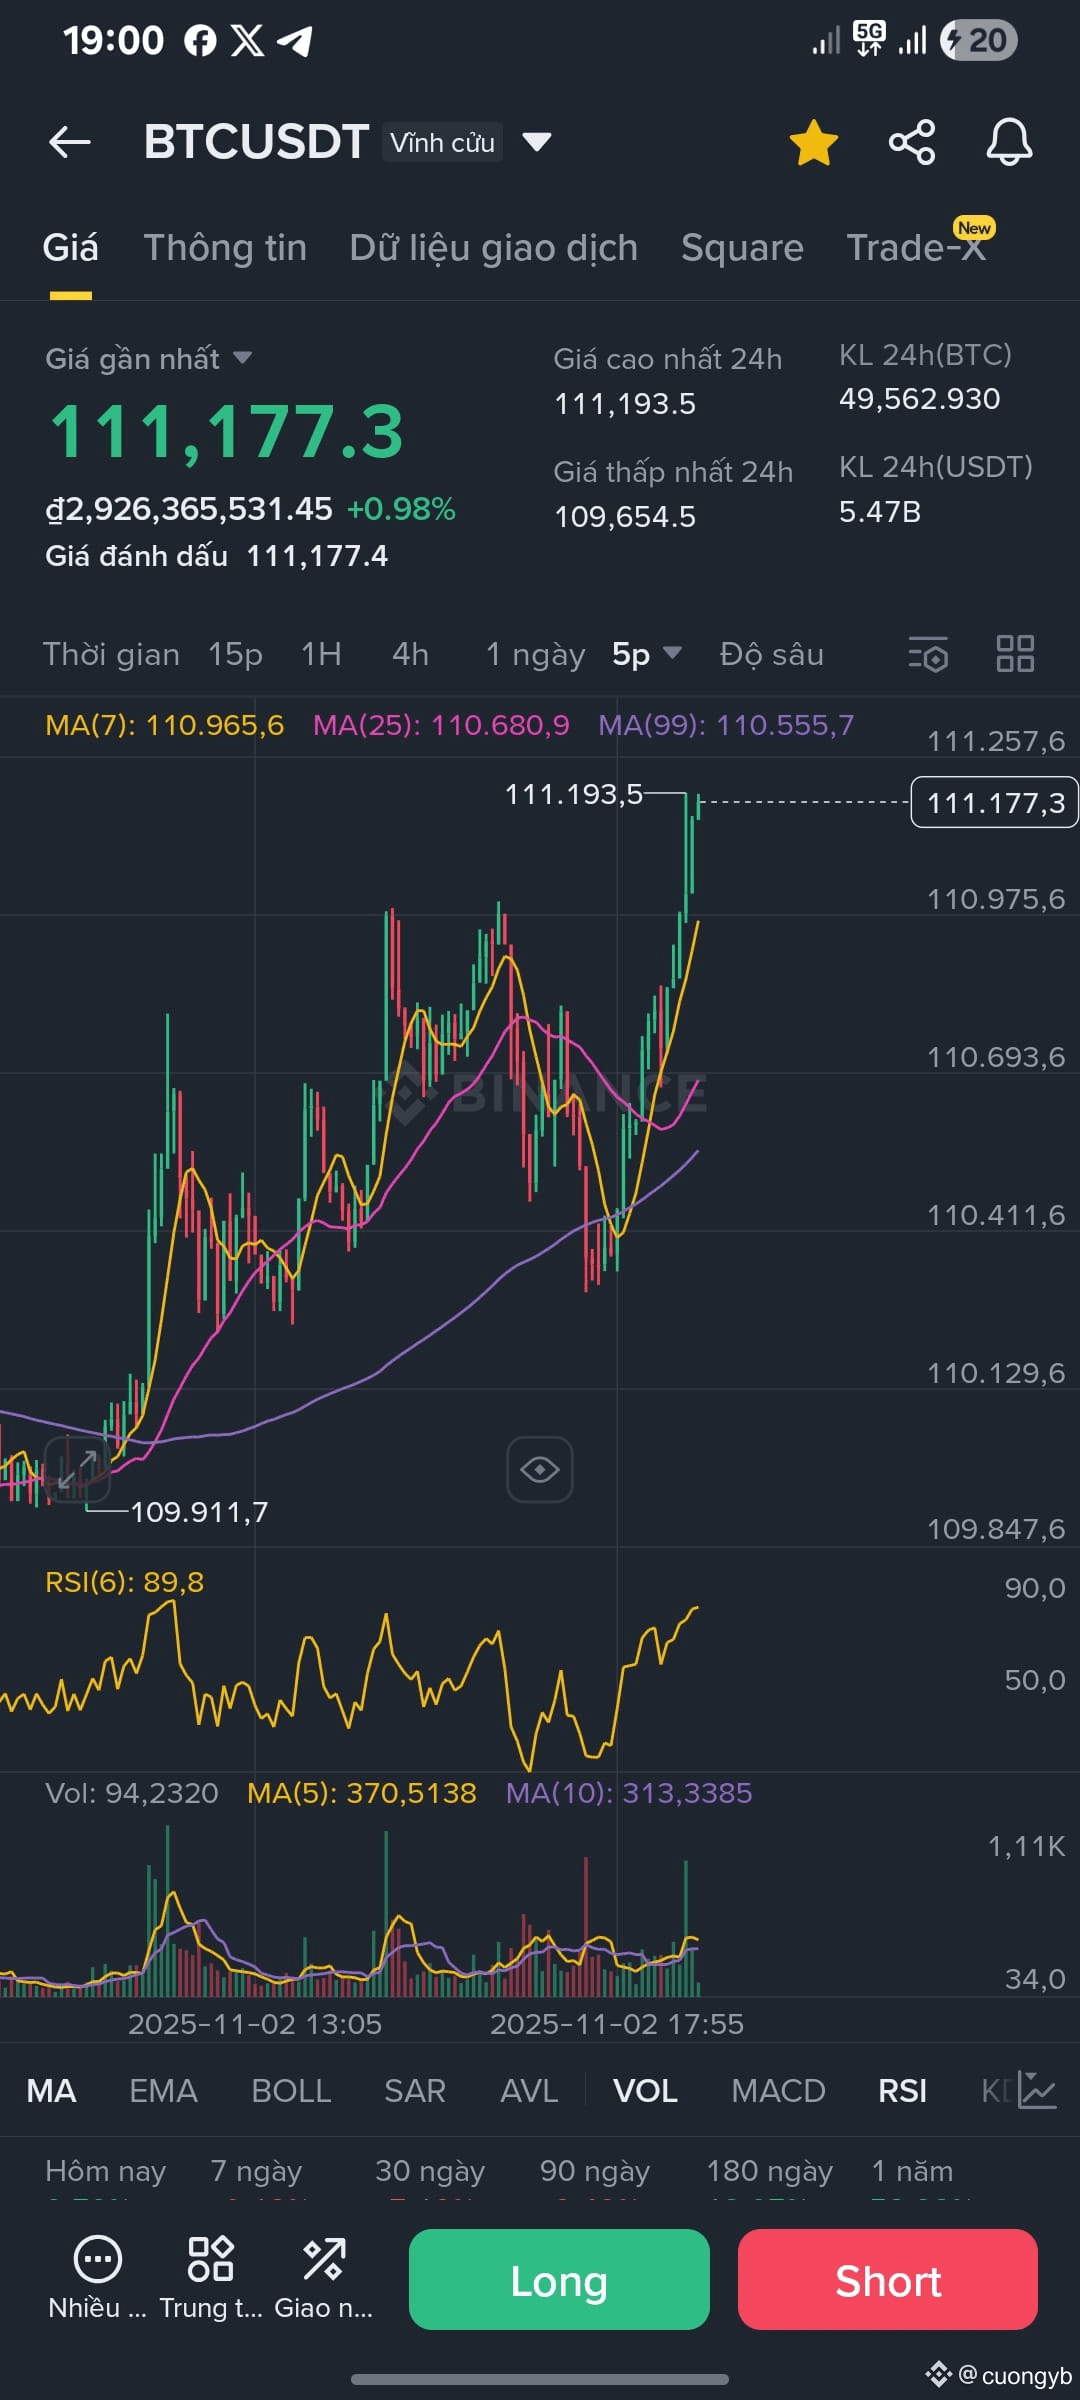
Task: Tap the green Long button
Action: (x=559, y=2280)
